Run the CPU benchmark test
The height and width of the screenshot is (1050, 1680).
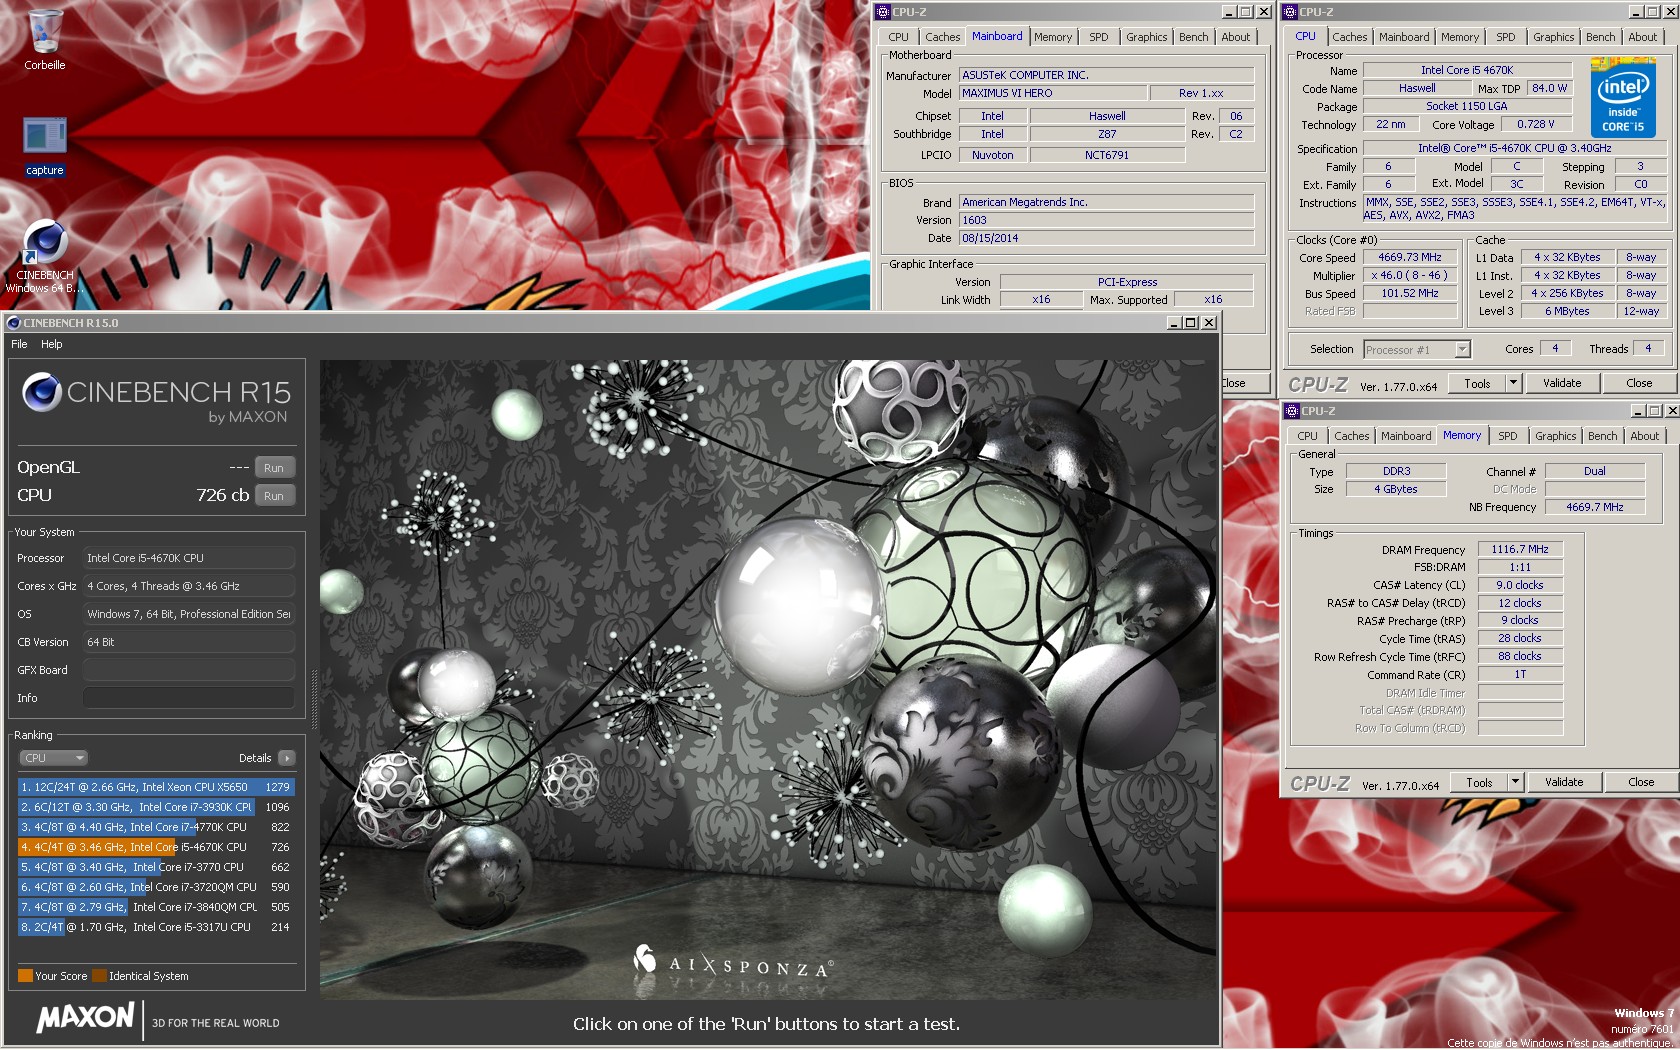pyautogui.click(x=274, y=496)
